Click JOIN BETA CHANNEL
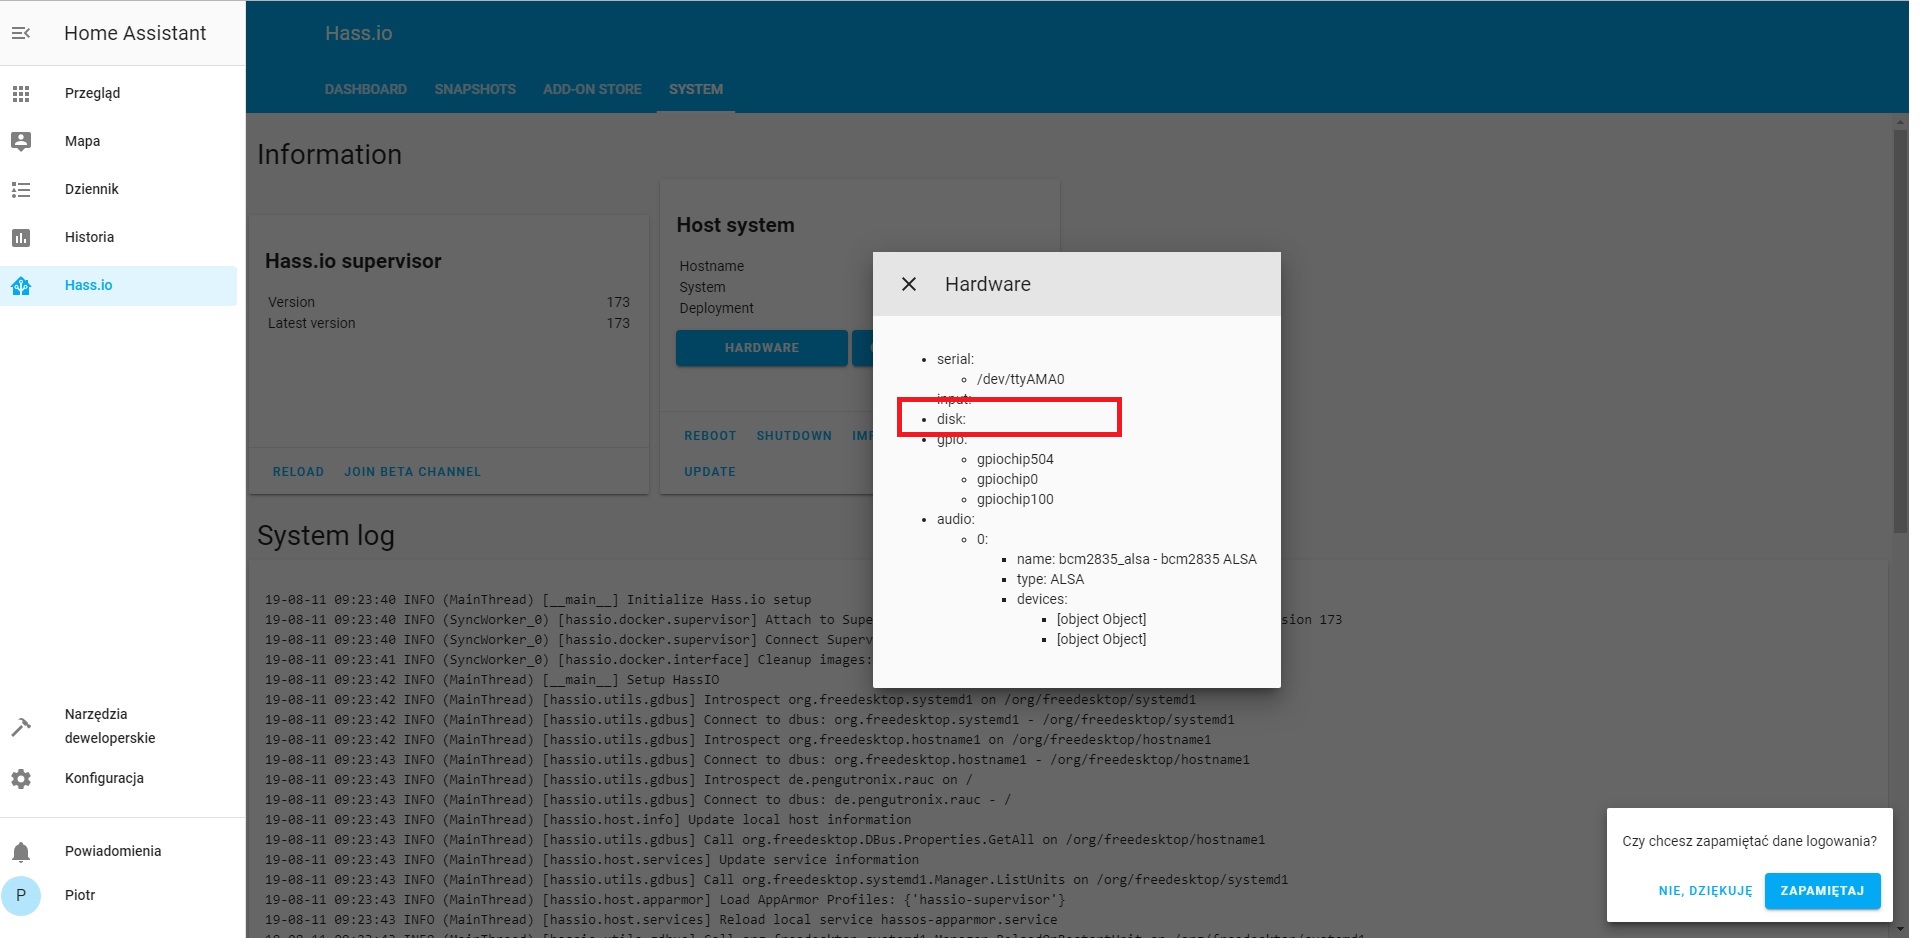The width and height of the screenshot is (1920, 938). point(412,472)
